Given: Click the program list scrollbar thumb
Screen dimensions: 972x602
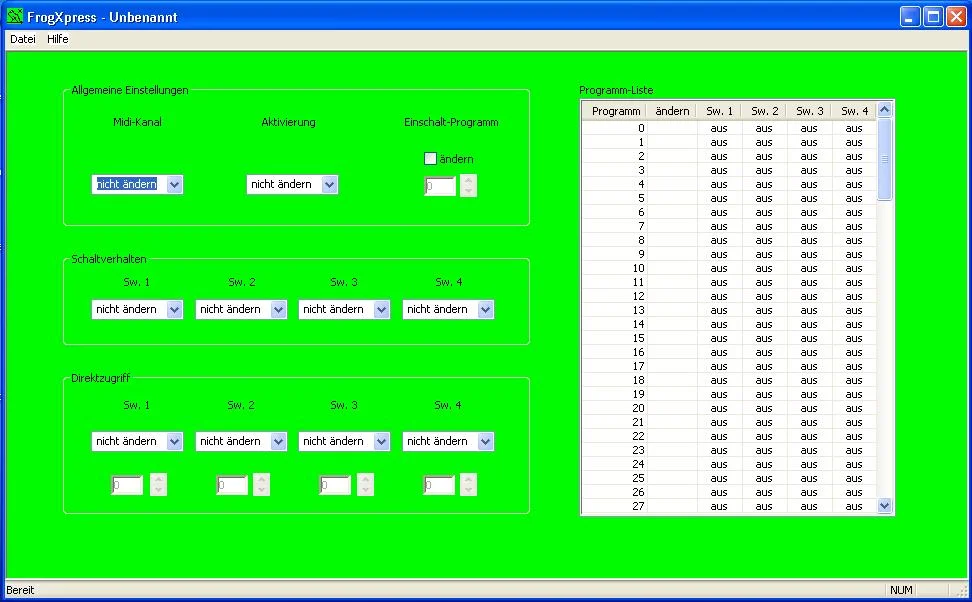Looking at the screenshot, I should coord(885,159).
